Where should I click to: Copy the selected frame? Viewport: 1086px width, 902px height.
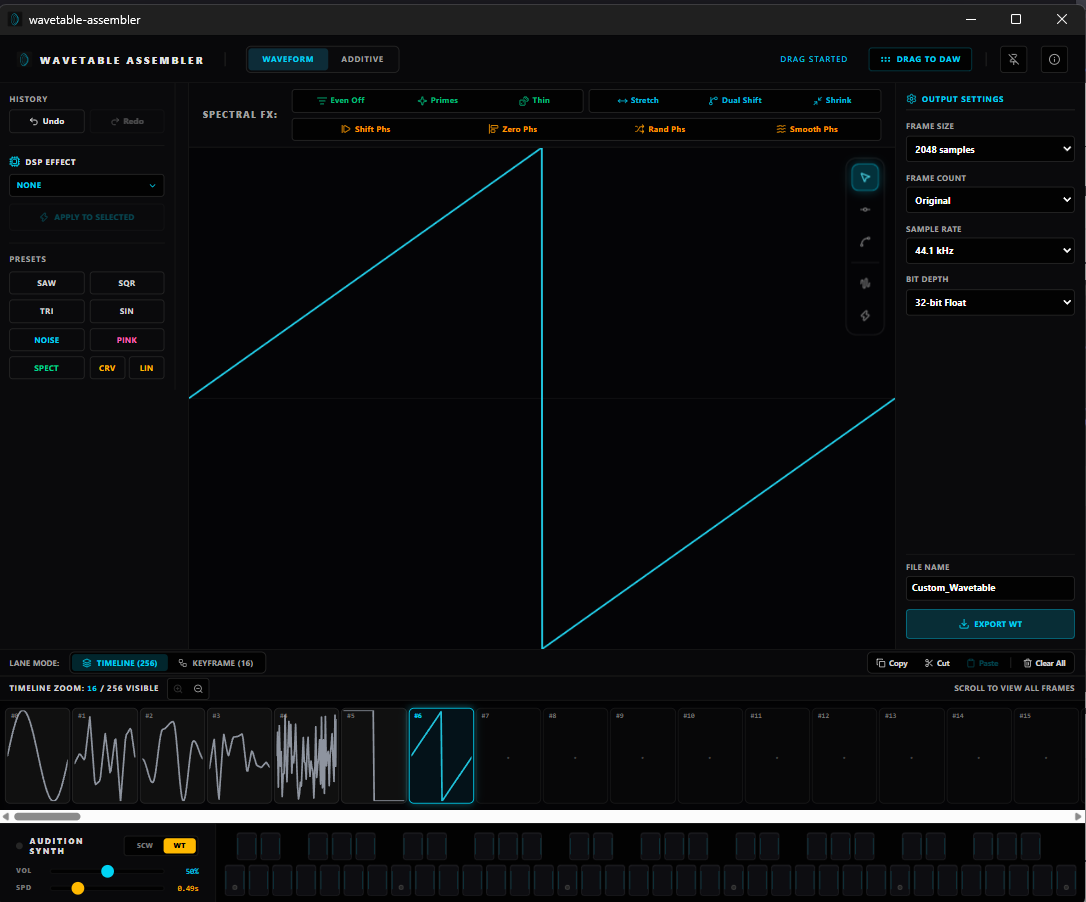click(891, 664)
